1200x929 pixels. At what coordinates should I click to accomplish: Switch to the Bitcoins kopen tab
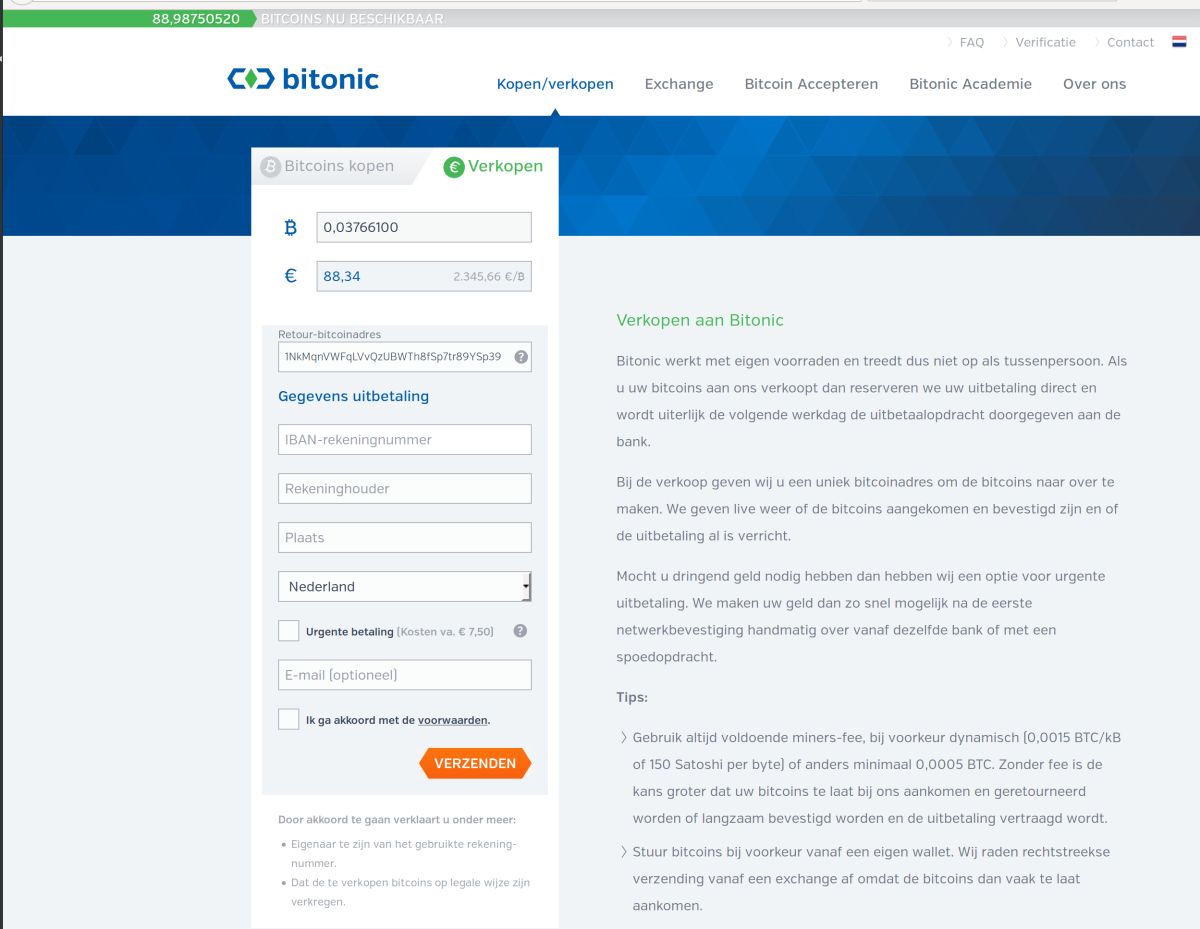point(340,167)
